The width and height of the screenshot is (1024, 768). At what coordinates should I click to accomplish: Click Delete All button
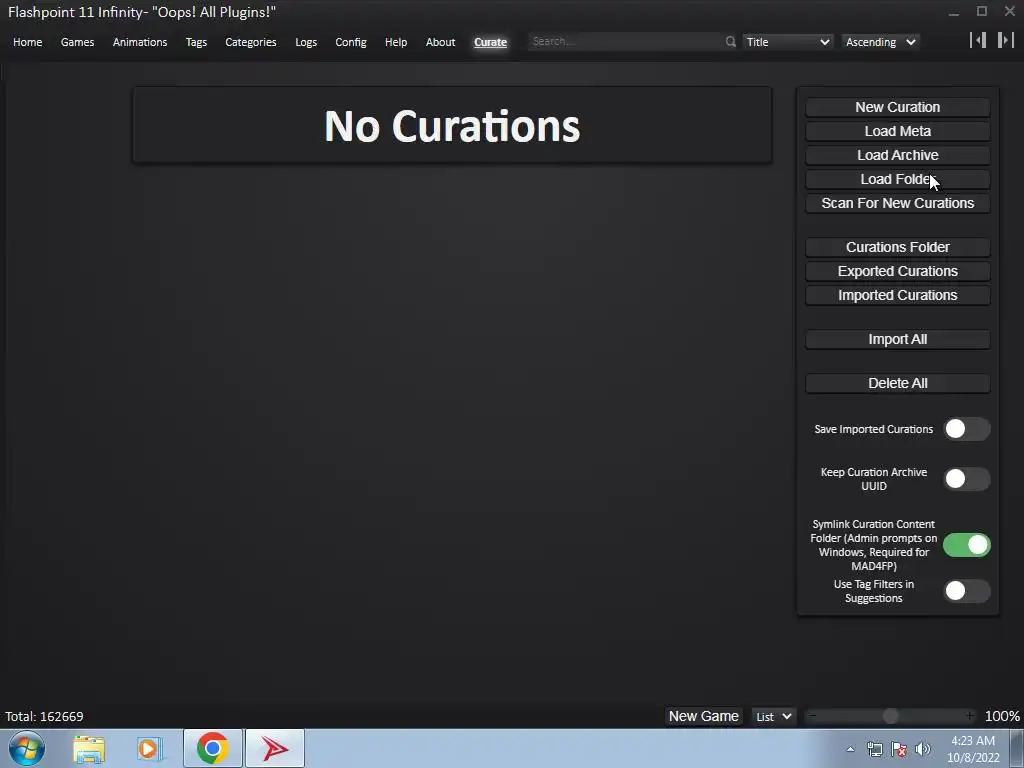click(x=897, y=383)
